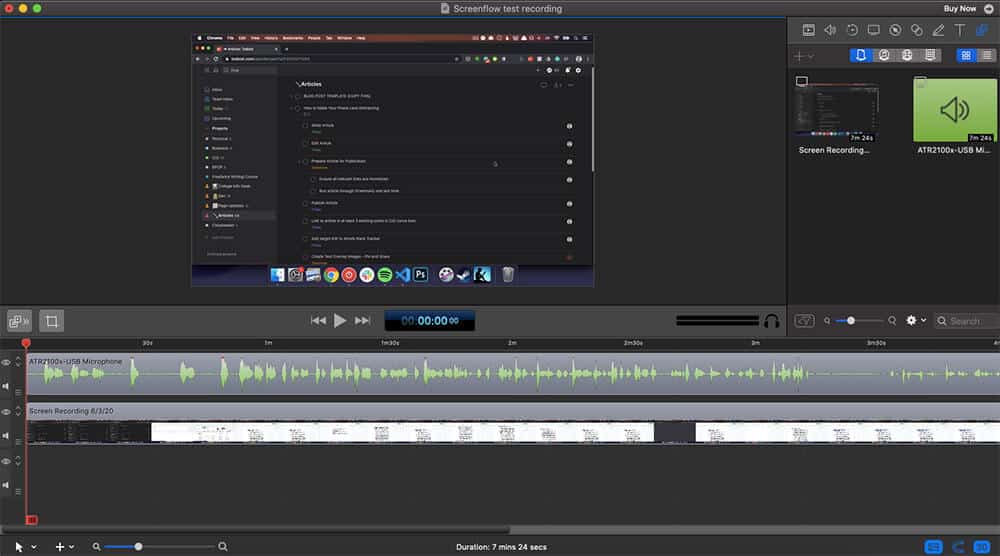Hide the empty third timeline track
This screenshot has width=1000, height=556.
[x=6, y=461]
